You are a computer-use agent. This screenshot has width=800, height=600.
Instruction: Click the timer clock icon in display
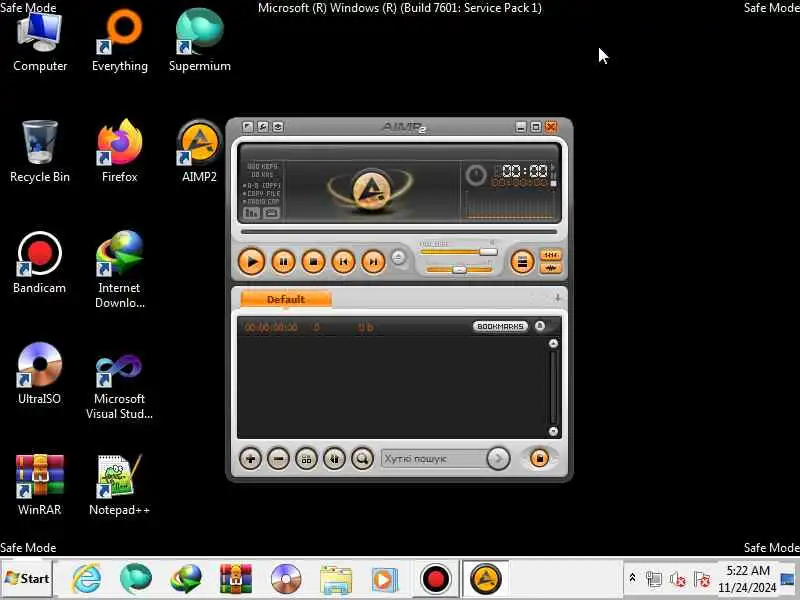(x=476, y=175)
